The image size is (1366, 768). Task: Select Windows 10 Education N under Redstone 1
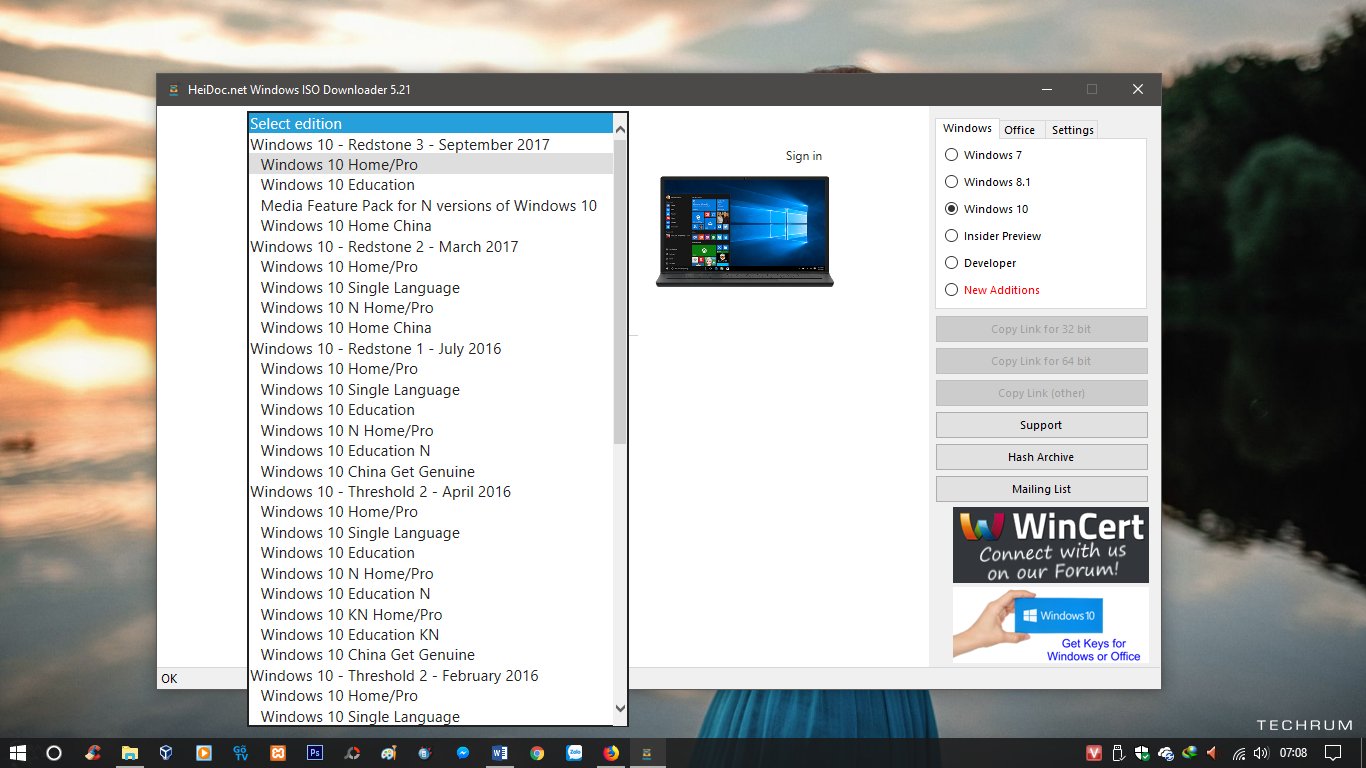(431, 451)
